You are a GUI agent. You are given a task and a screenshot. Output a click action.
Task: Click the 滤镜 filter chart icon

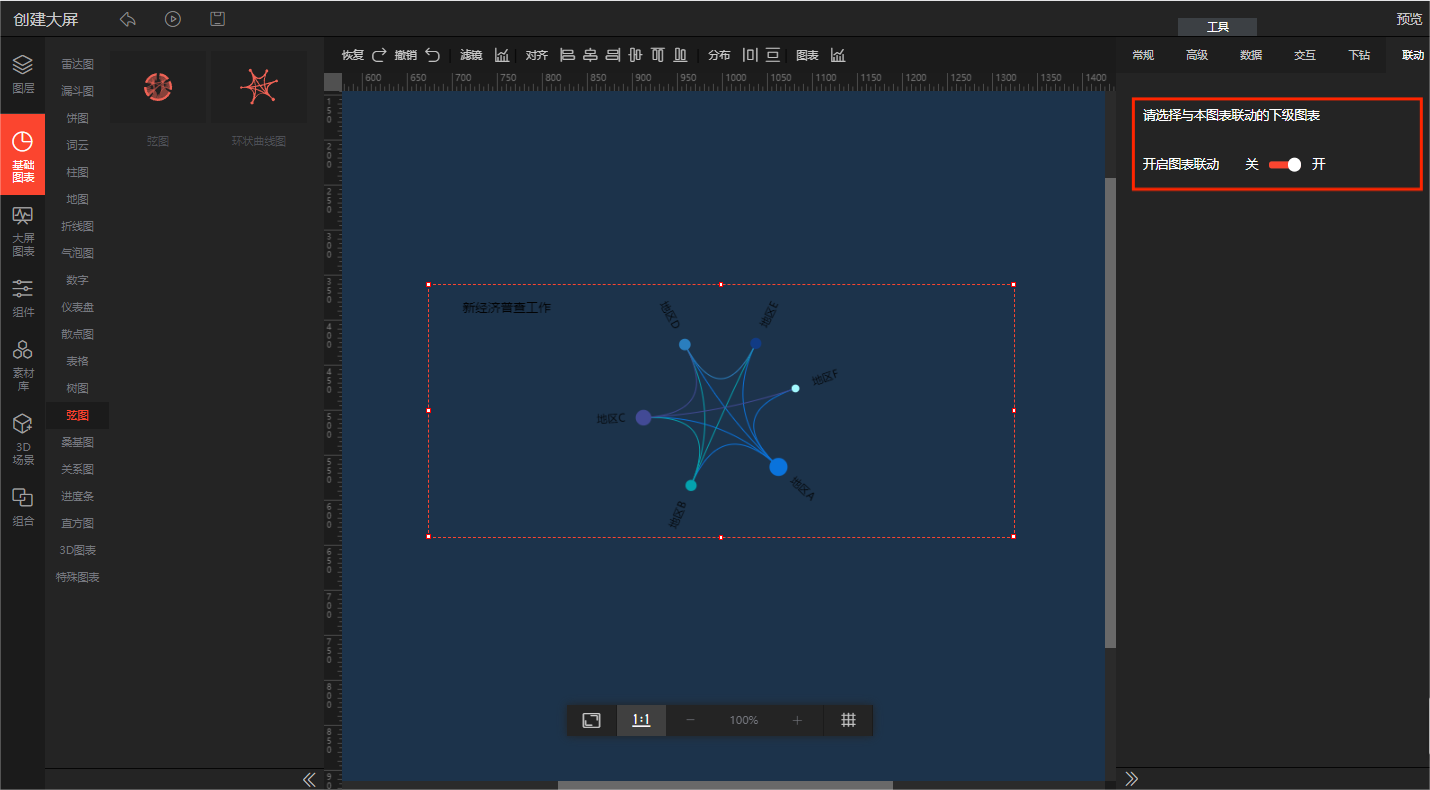(x=502, y=55)
